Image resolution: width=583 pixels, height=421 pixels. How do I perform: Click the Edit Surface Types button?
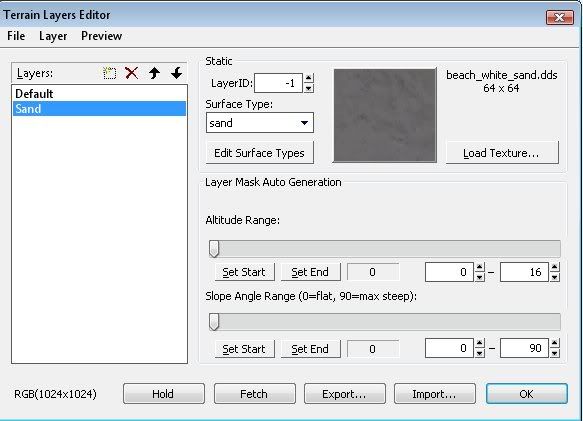(x=260, y=153)
